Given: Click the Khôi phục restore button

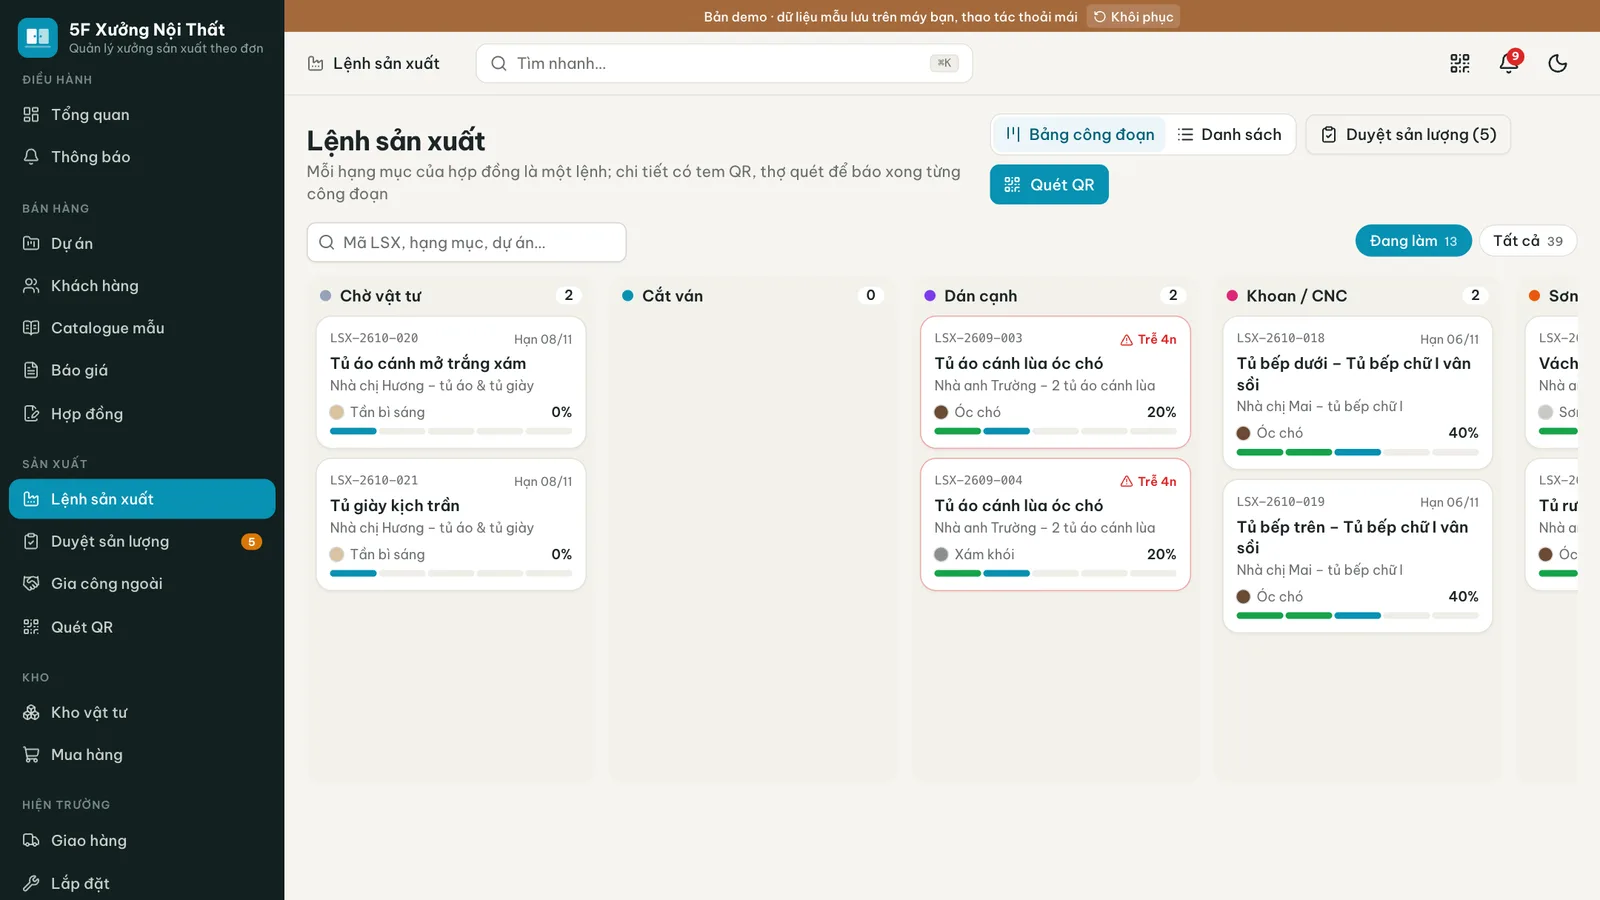Looking at the screenshot, I should [x=1133, y=17].
